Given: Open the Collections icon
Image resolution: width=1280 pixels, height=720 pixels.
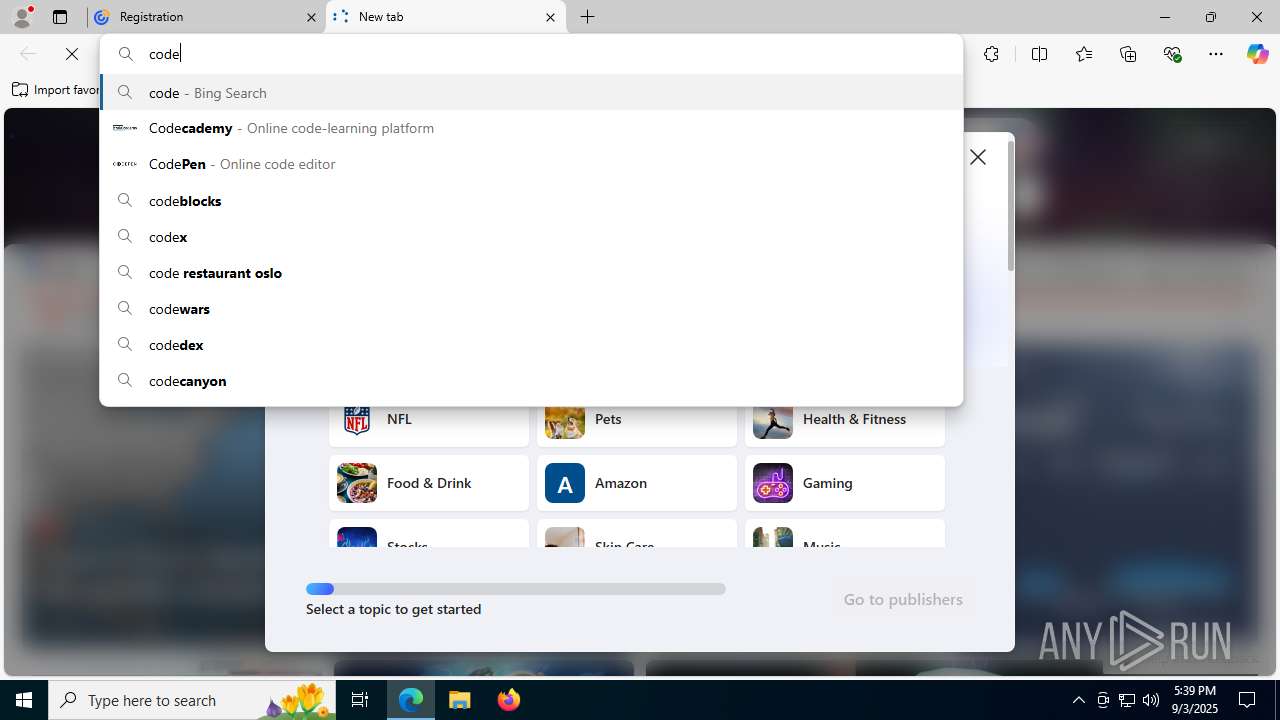Looking at the screenshot, I should click(x=1128, y=54).
